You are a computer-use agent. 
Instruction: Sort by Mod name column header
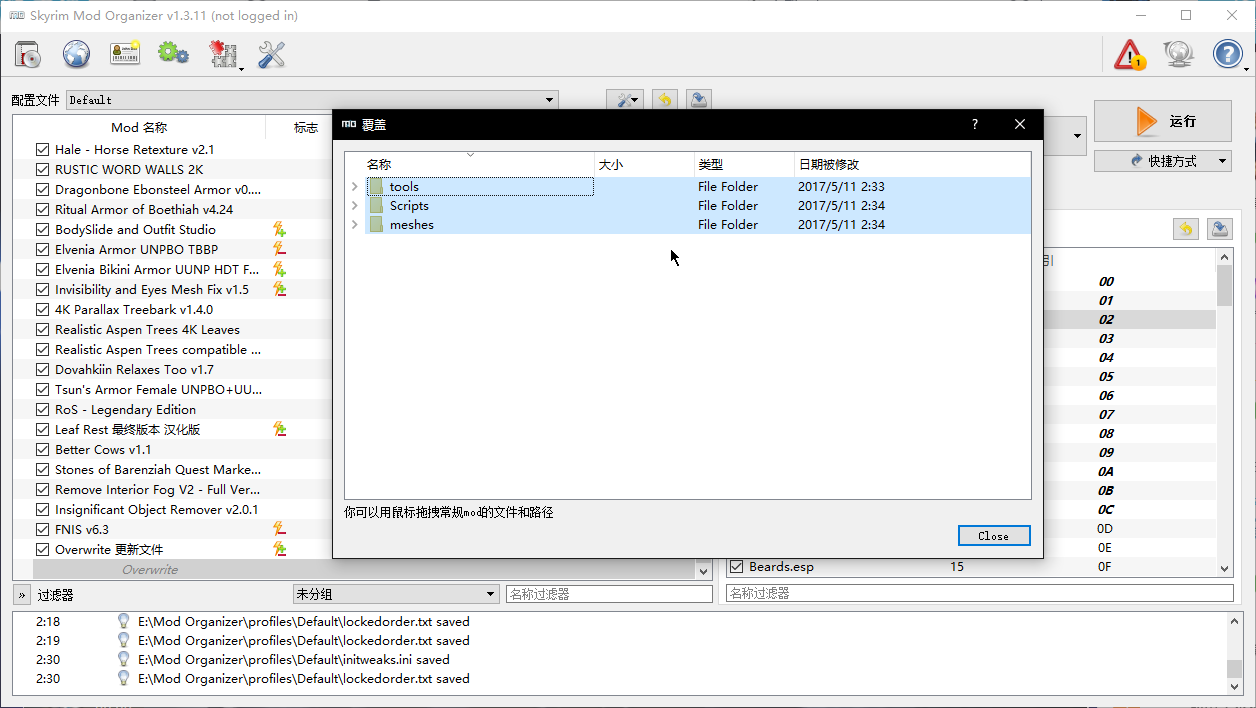[x=139, y=128]
